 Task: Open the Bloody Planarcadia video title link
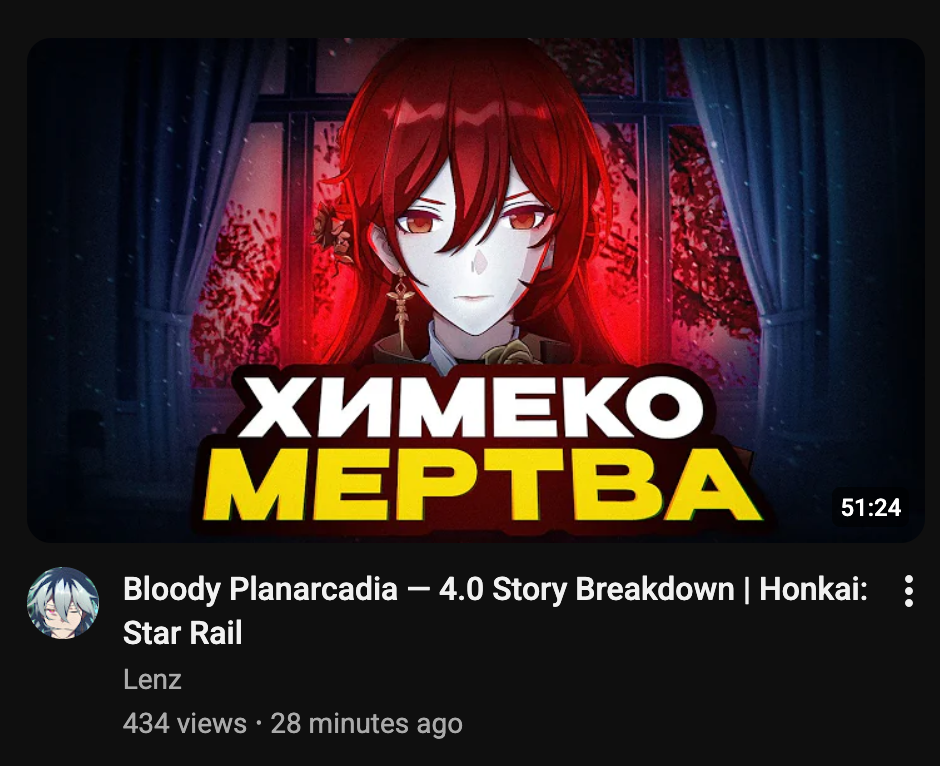point(495,611)
